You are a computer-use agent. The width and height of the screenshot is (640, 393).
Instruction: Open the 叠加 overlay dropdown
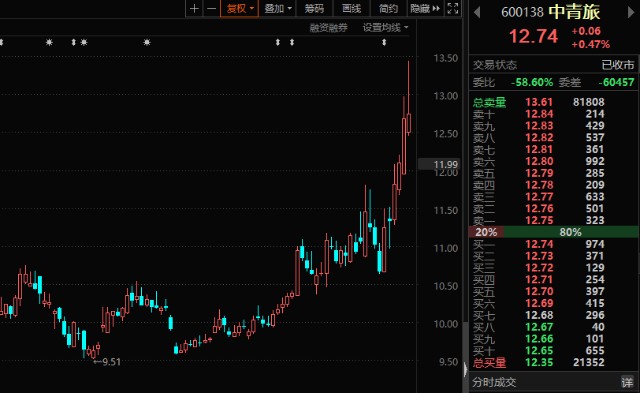click(278, 8)
